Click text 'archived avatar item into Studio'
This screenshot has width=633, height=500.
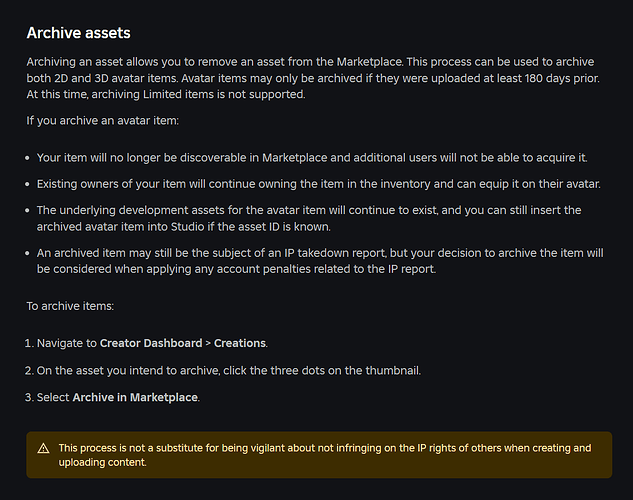tap(121, 227)
